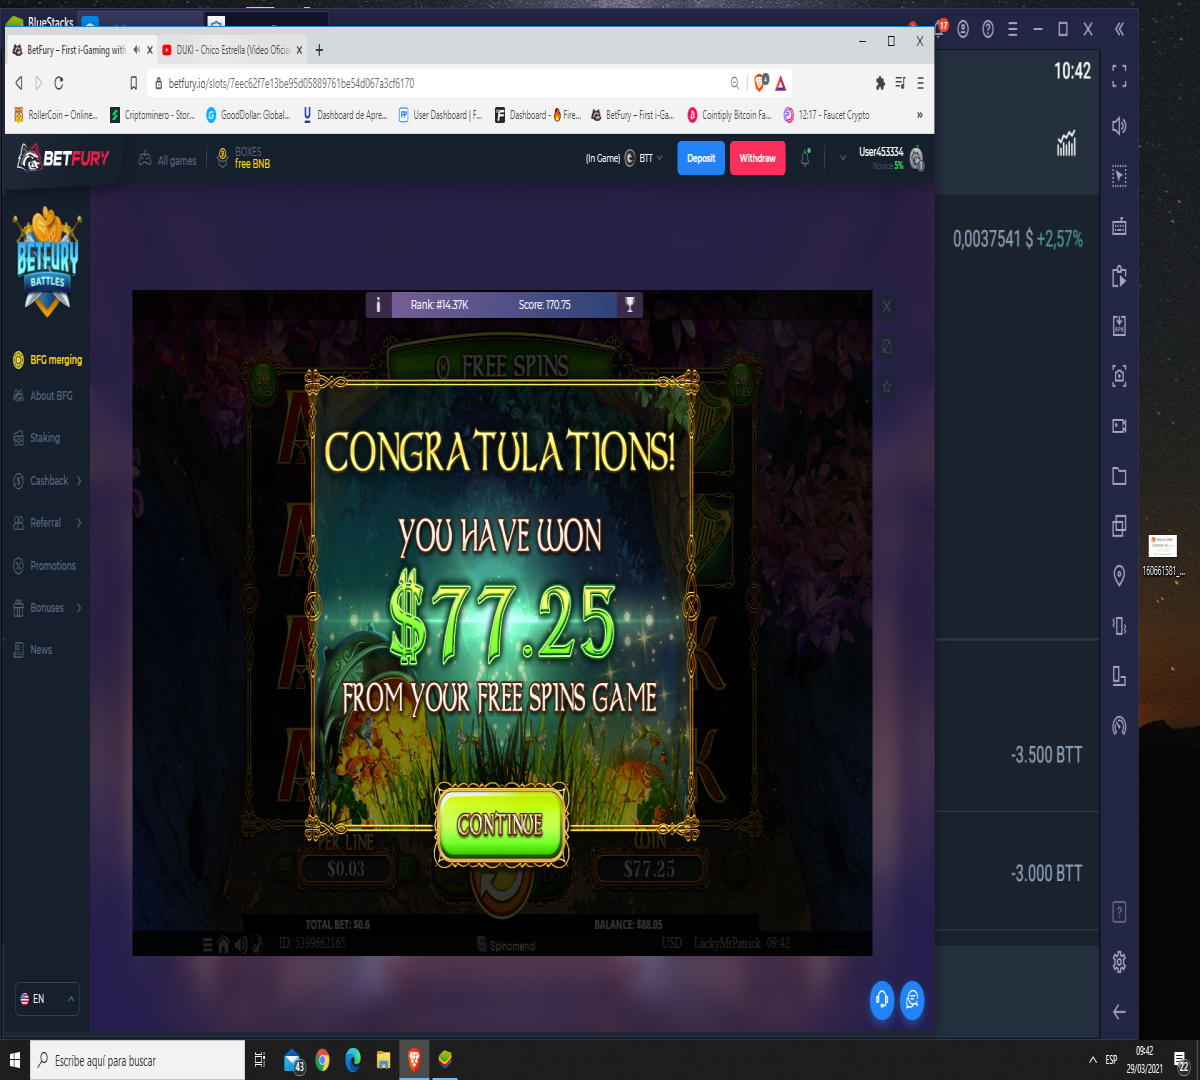Image resolution: width=1200 pixels, height=1080 pixels.
Task: Open the RollerCoin bookmark
Action: [x=56, y=115]
